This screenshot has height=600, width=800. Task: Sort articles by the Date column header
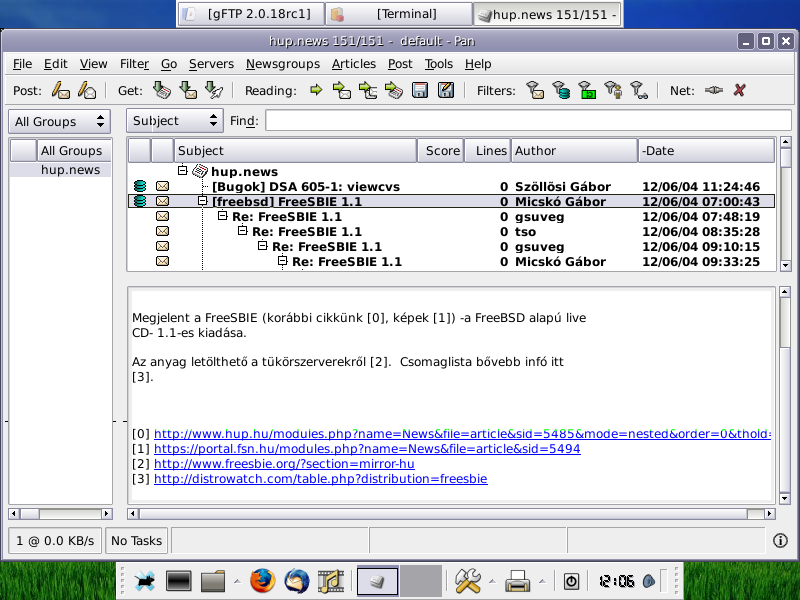point(706,151)
